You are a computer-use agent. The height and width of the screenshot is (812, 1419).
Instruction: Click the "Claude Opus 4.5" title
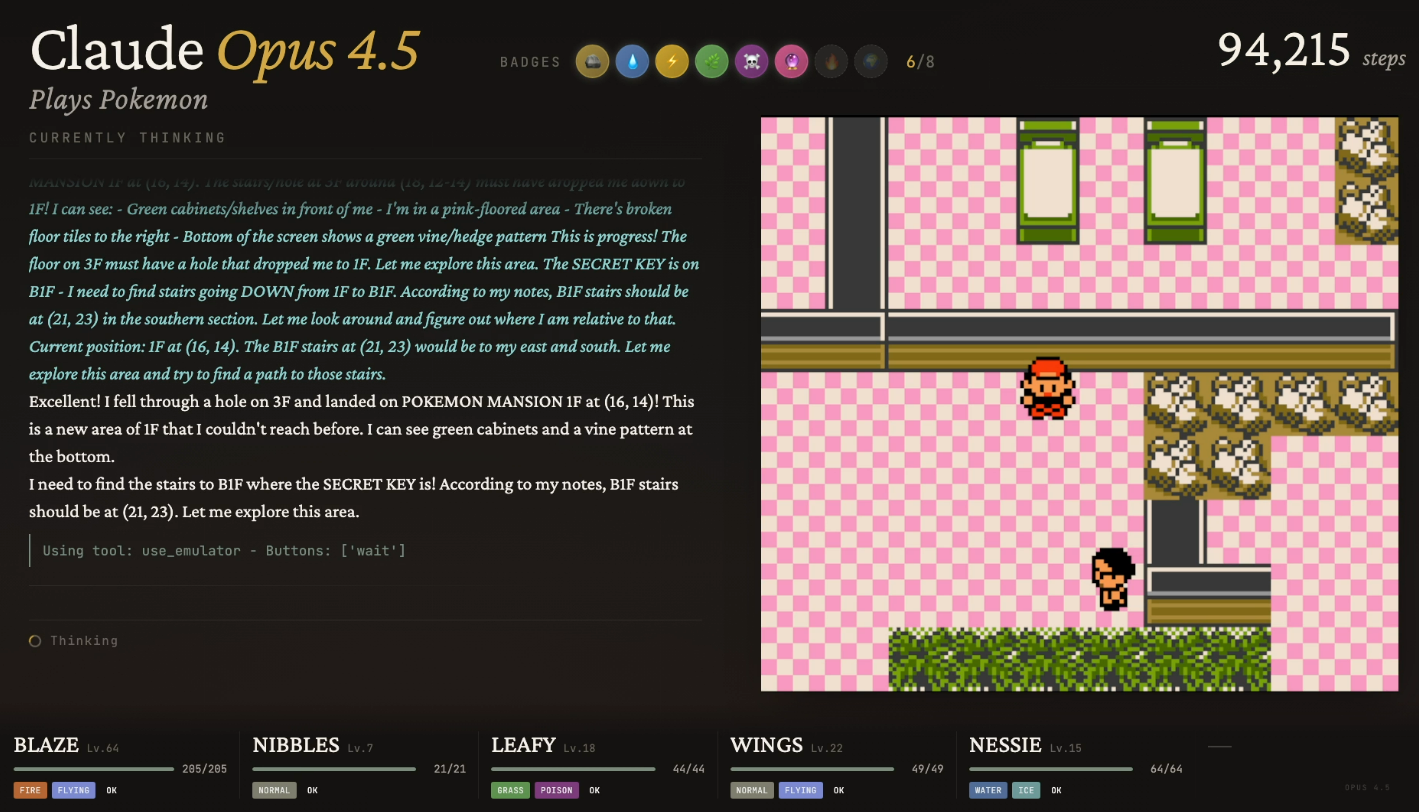(225, 51)
